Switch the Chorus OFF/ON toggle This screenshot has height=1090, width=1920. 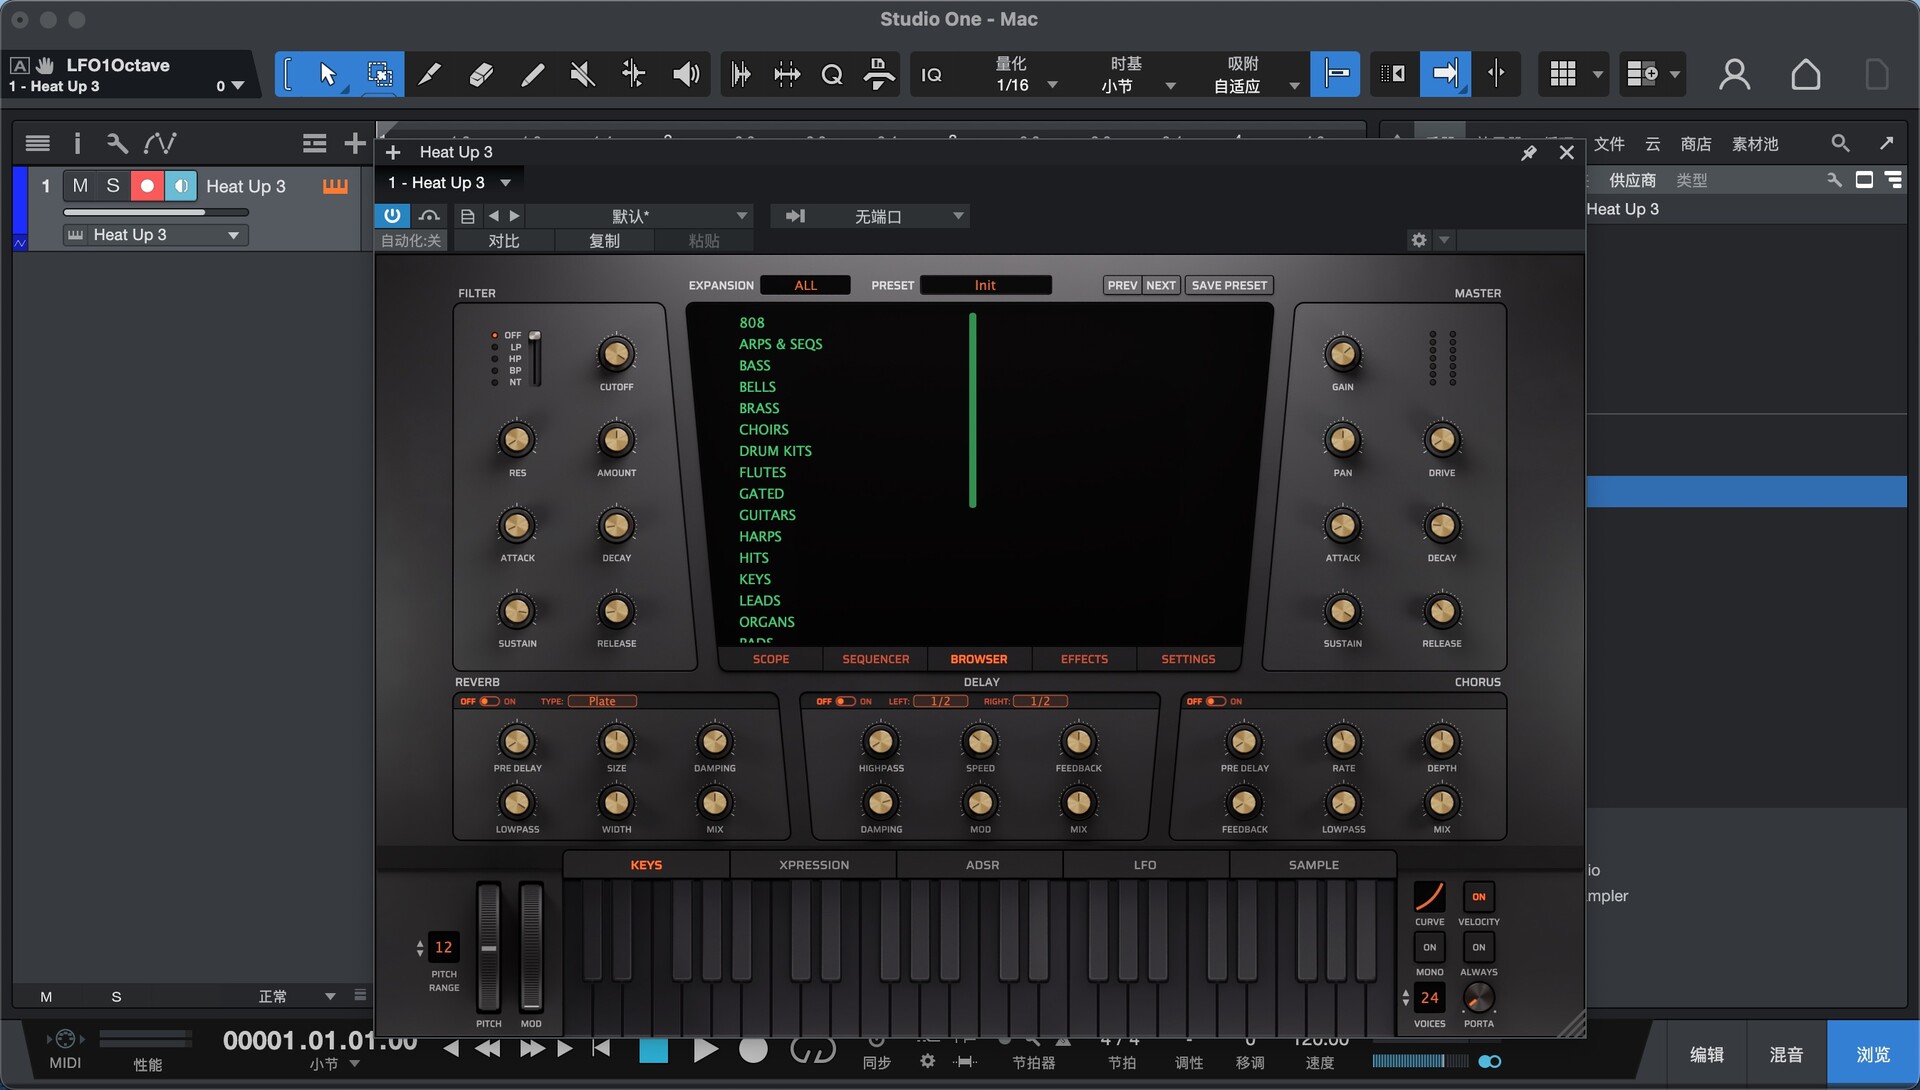1215,701
